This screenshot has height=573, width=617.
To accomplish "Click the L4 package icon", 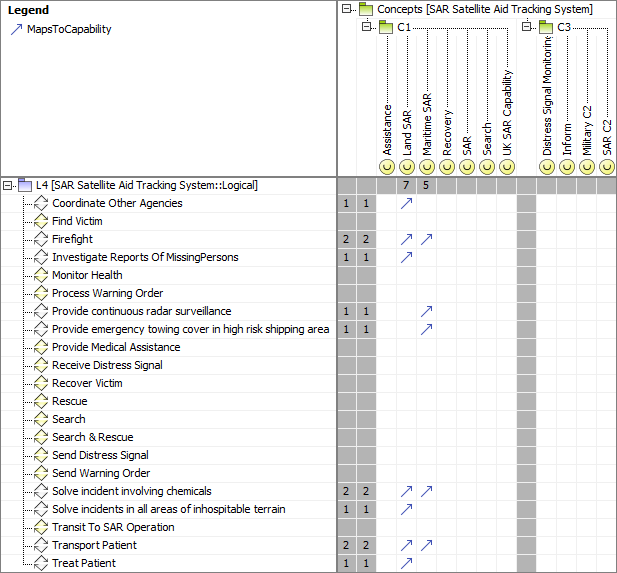I will pyautogui.click(x=25, y=185).
